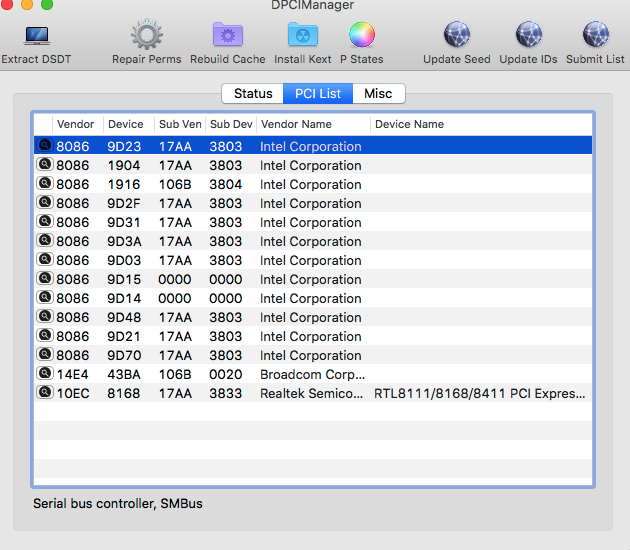Click magnifier icon on Realtek 8168 row
This screenshot has width=630, height=550.
44,393
